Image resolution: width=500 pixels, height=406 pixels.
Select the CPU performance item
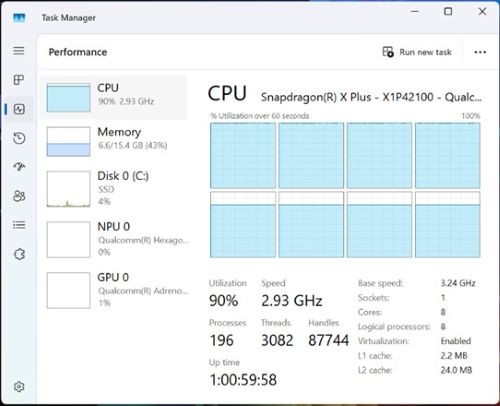113,97
